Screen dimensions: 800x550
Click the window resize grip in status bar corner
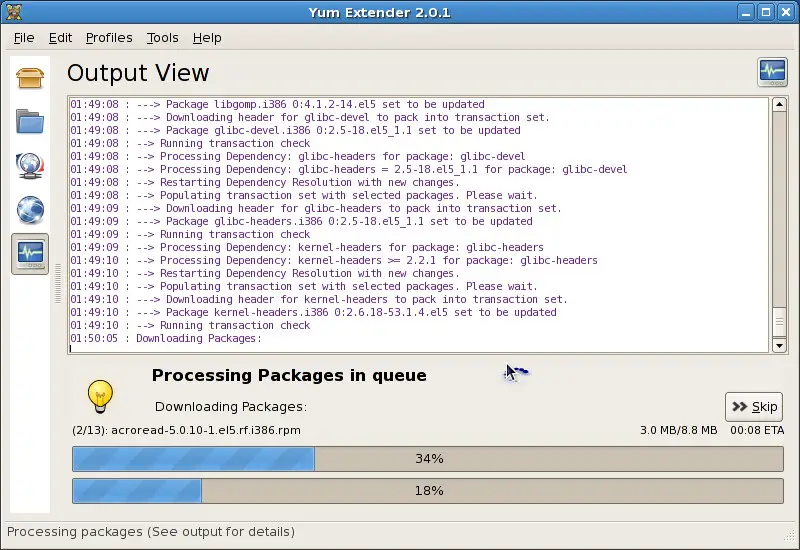tap(790, 535)
